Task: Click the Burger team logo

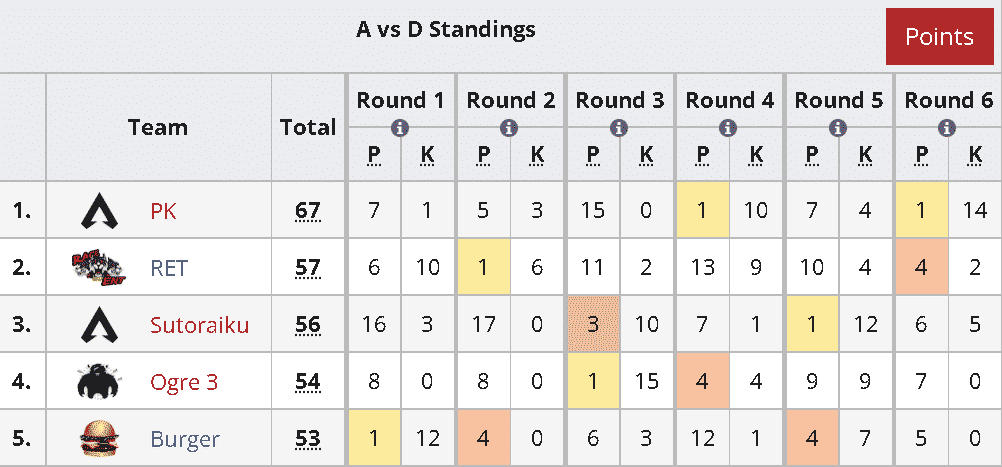Action: tap(100, 439)
